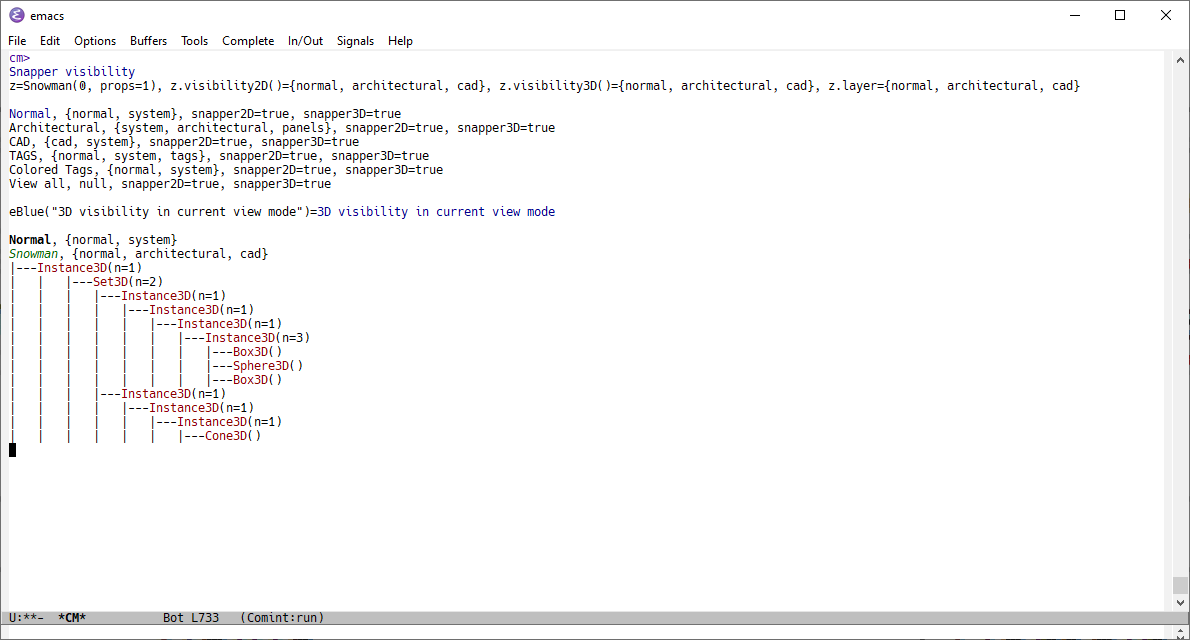
Task: Click the 'Instance3D(n=3)' tree node
Action: click(x=257, y=338)
